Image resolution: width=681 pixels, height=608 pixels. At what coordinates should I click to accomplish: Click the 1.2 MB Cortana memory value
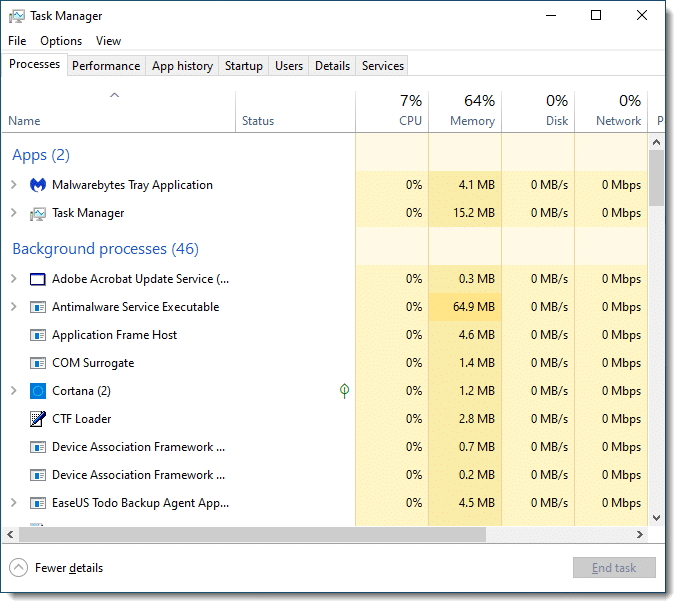(x=479, y=393)
